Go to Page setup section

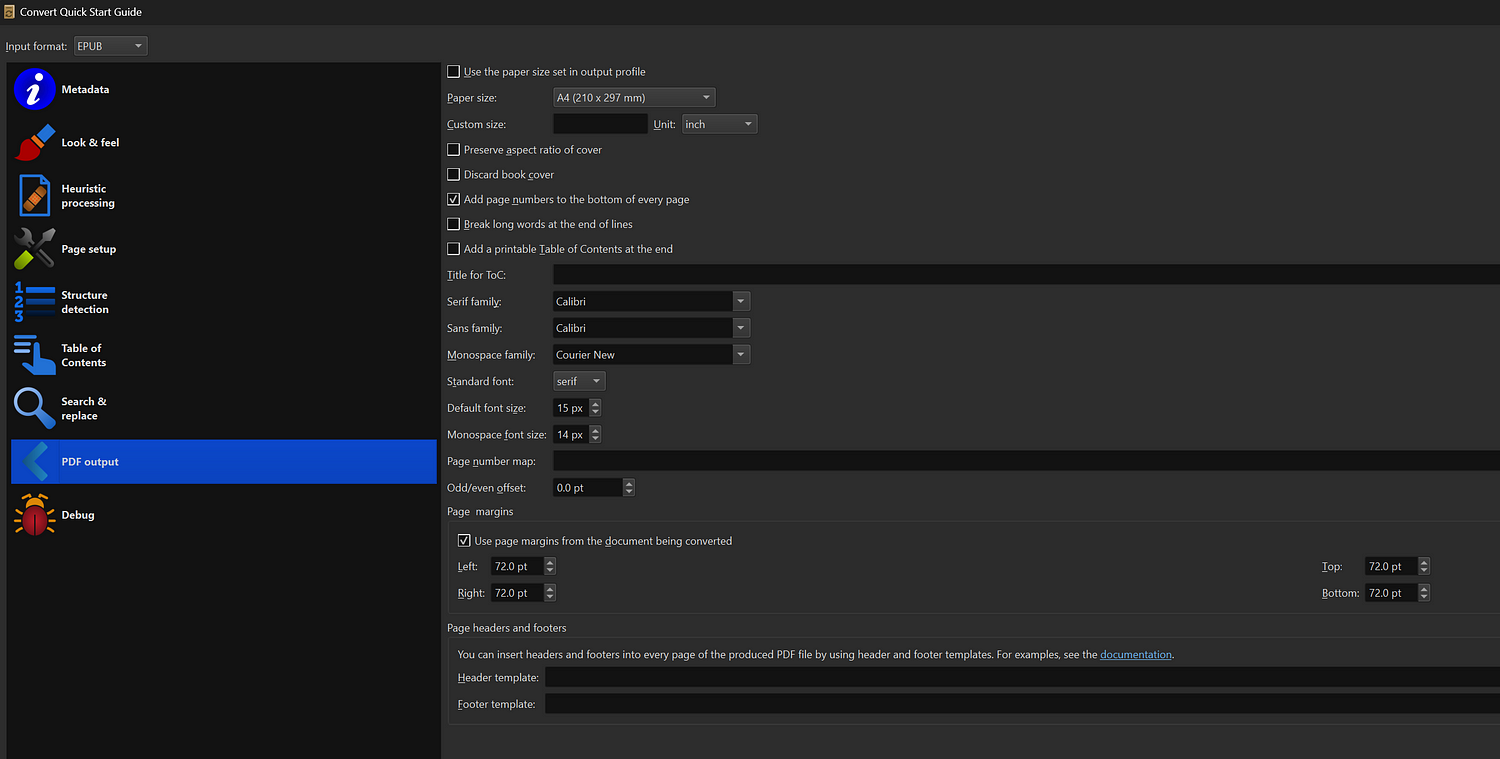224,249
